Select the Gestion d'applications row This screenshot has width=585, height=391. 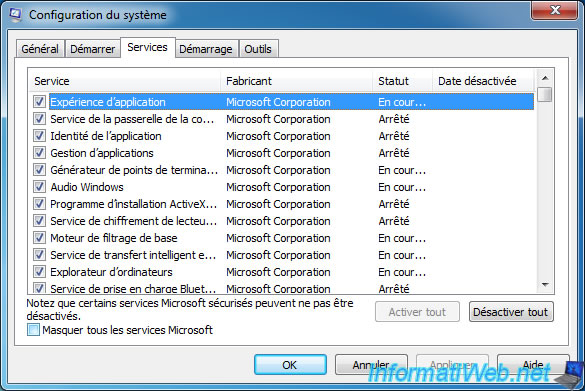284,153
